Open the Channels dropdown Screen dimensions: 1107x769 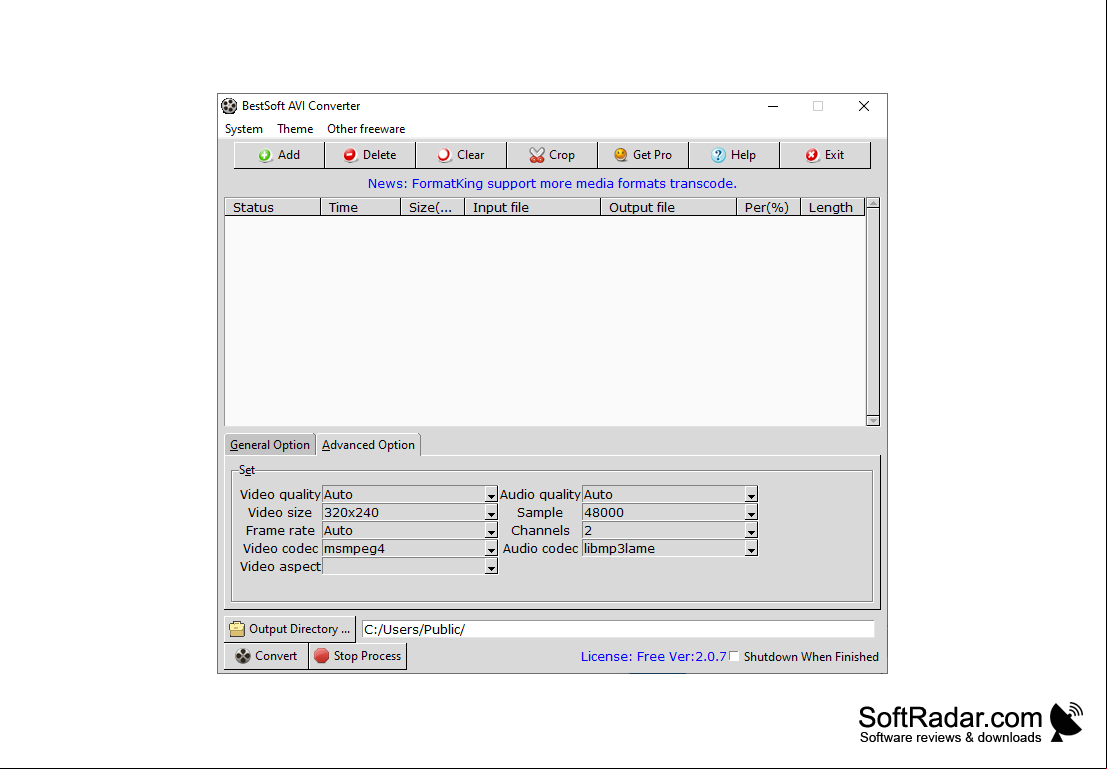[751, 531]
